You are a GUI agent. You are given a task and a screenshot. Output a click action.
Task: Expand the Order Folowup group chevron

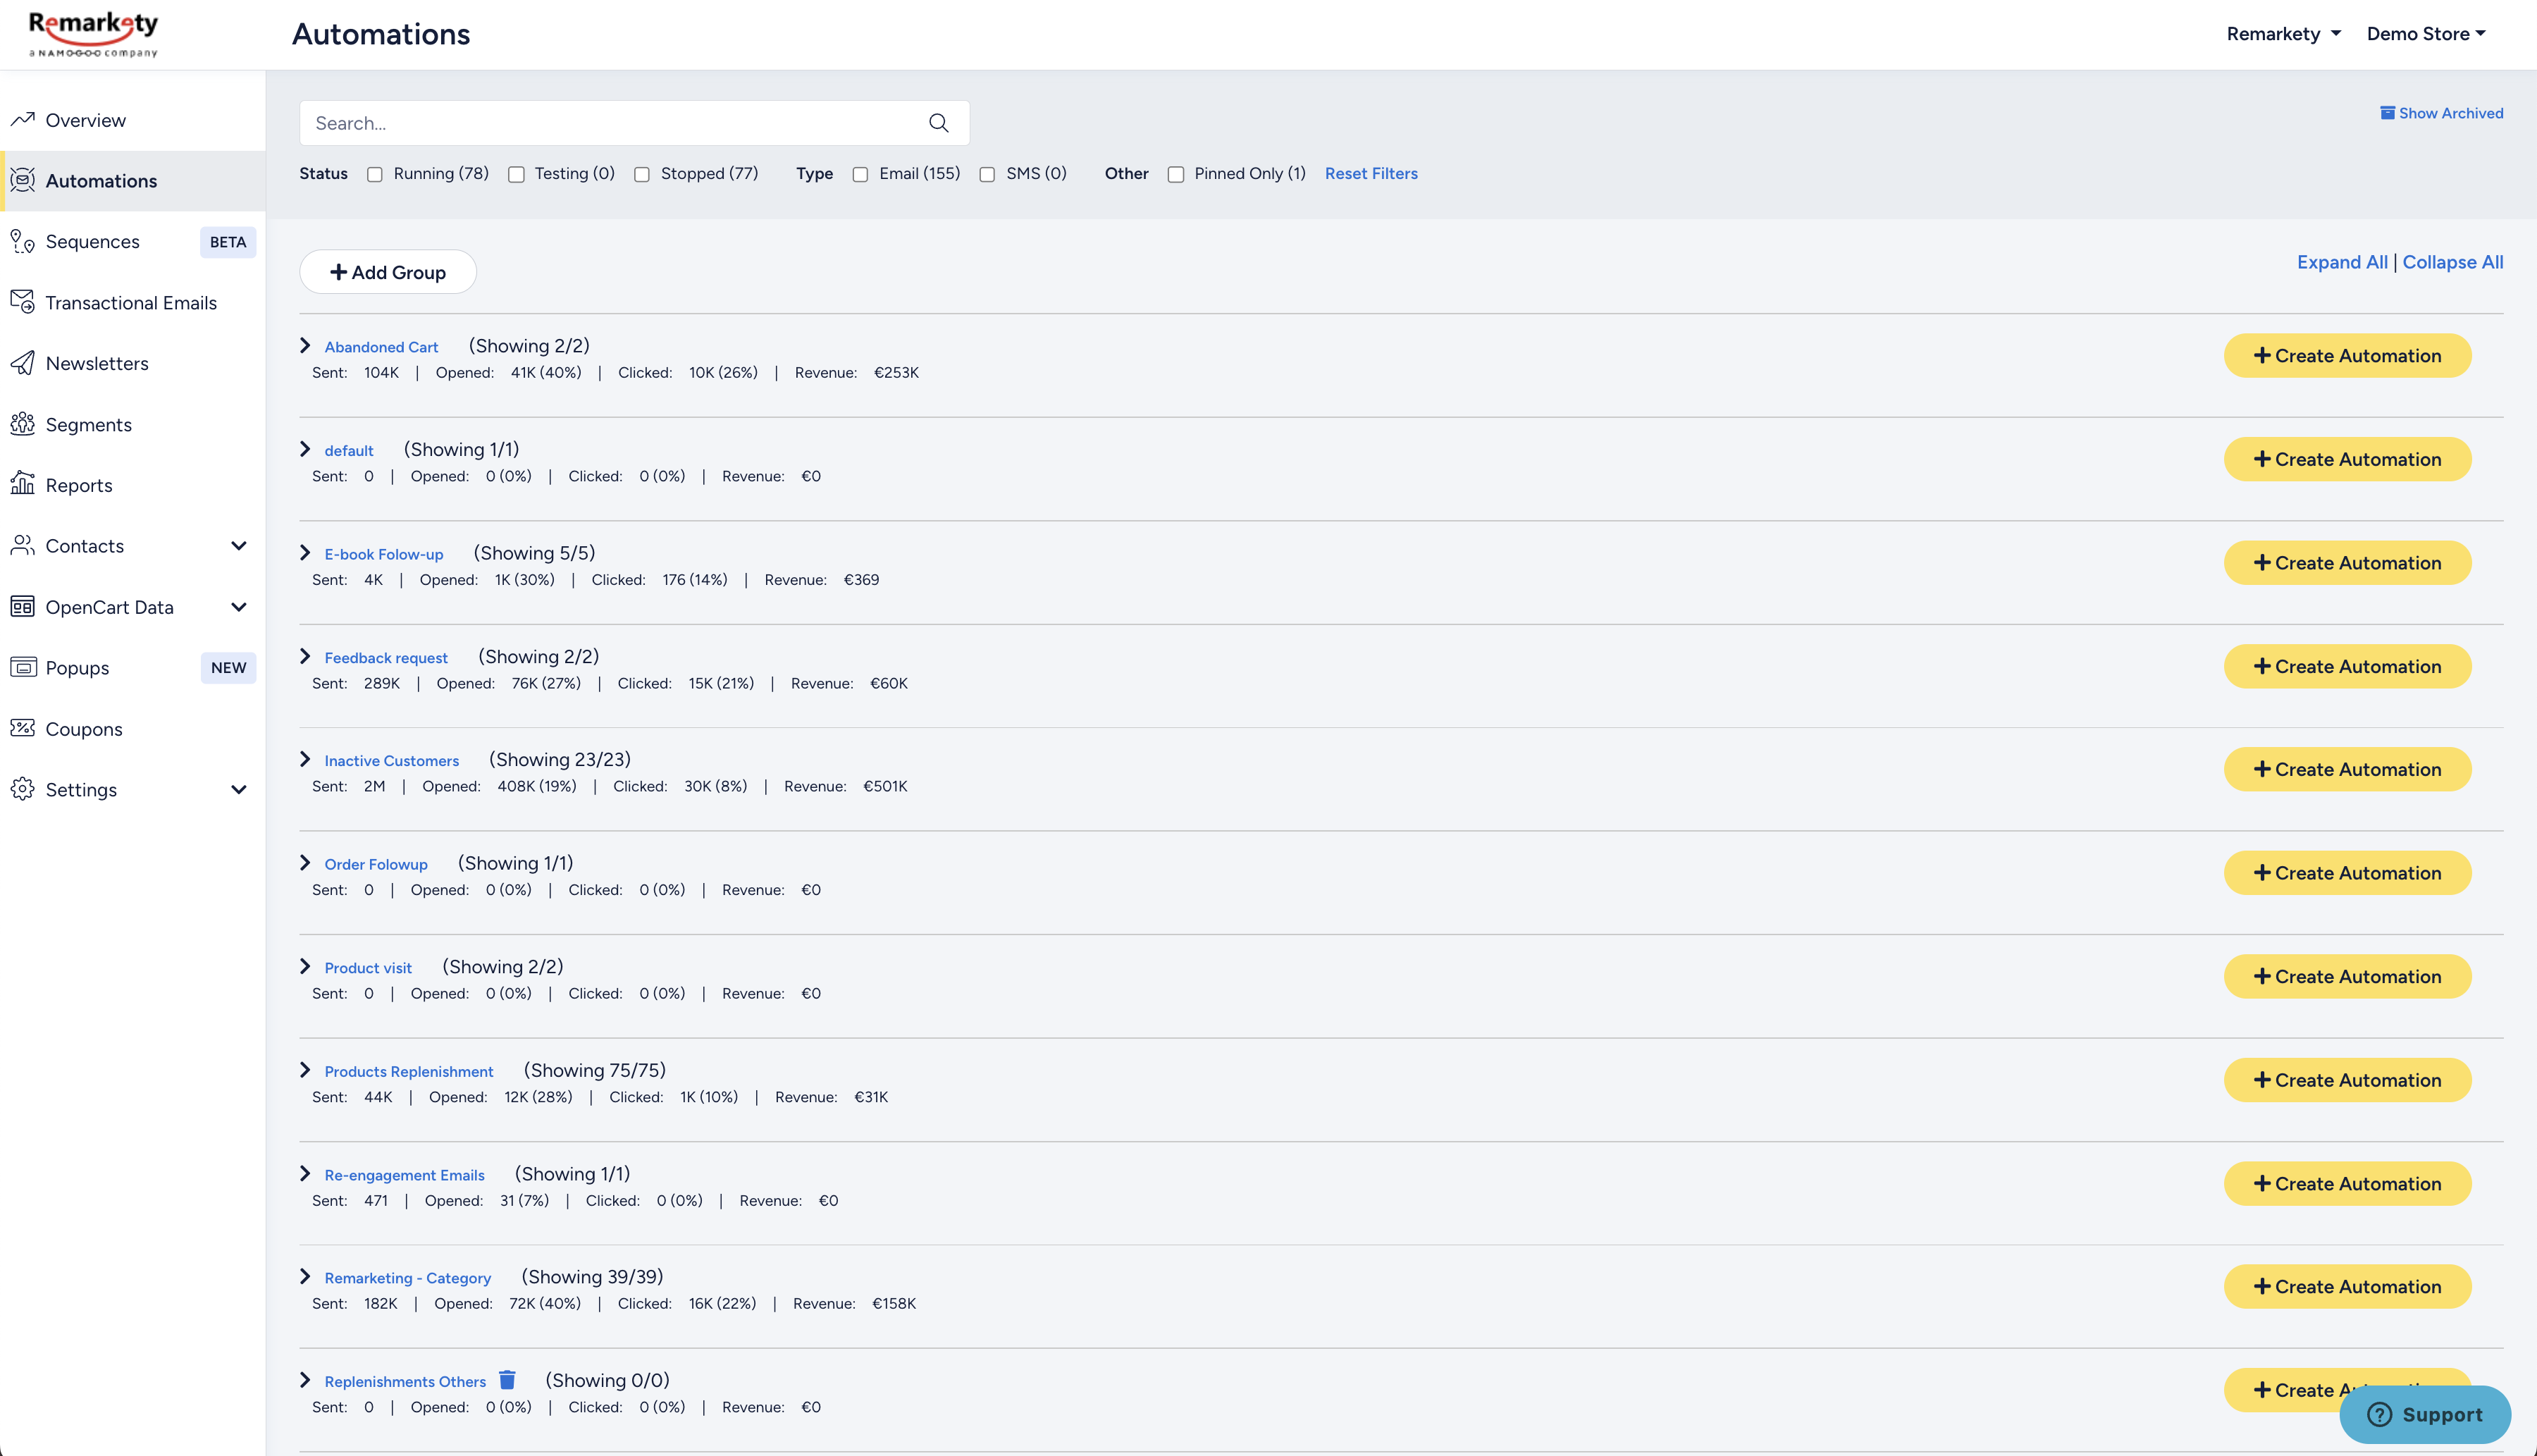click(x=305, y=863)
